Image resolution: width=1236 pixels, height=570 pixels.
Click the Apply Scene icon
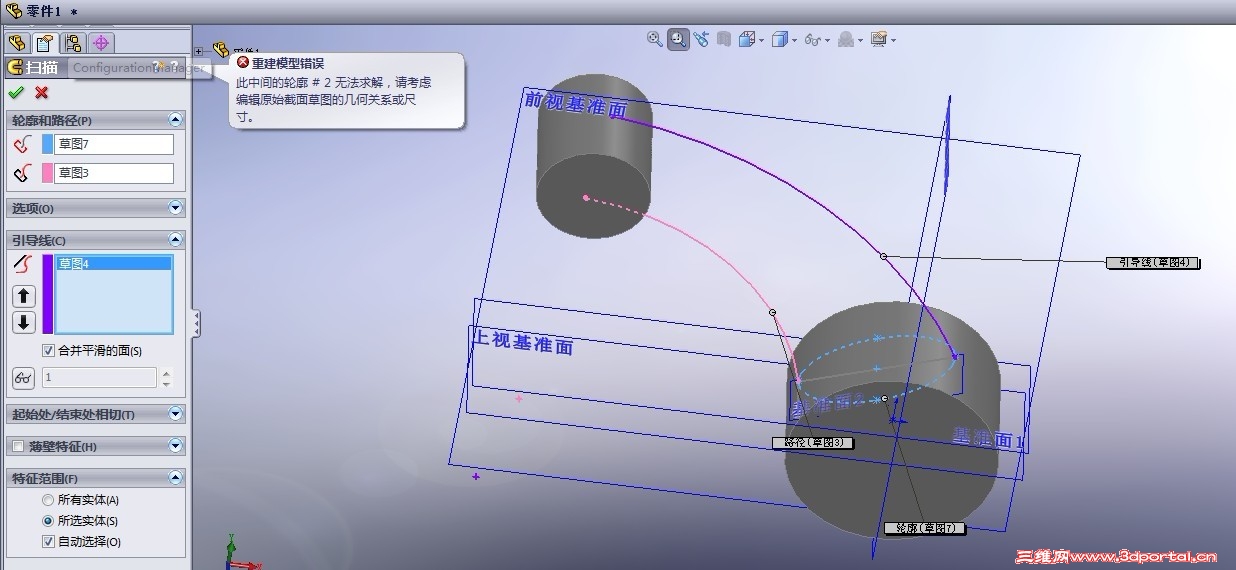click(846, 39)
